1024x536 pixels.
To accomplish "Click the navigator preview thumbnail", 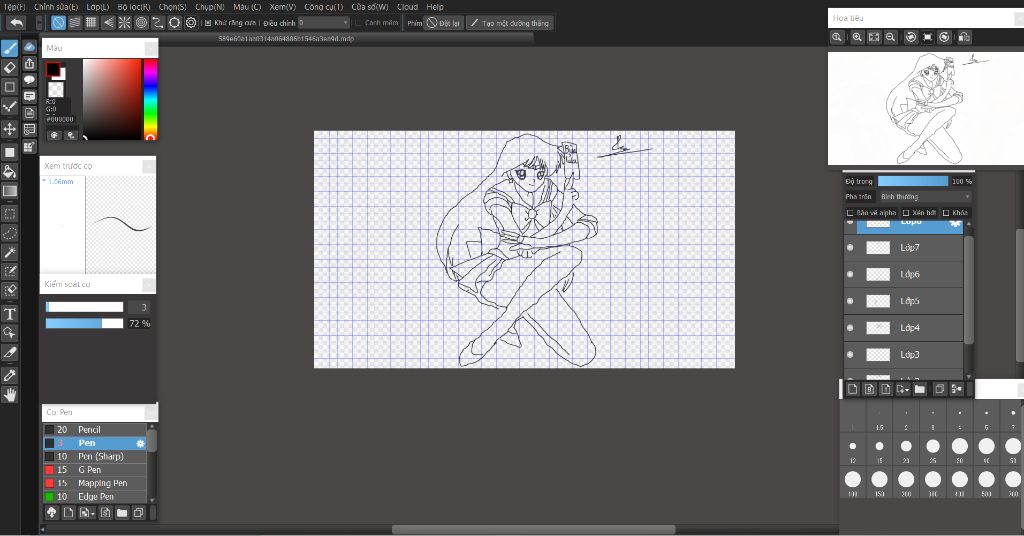I will point(925,108).
